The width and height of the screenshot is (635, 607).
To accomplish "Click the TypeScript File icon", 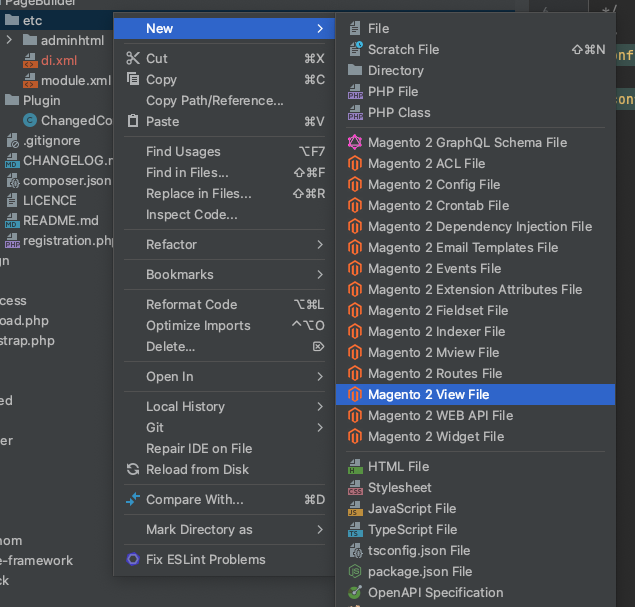I will 355,530.
